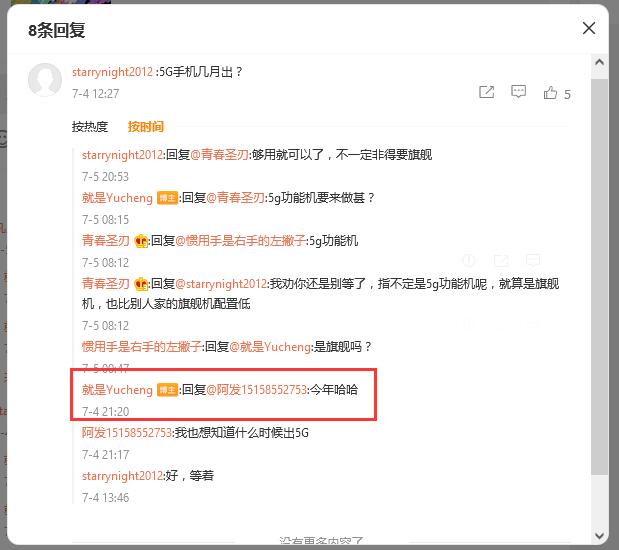The image size is (619, 550).
Task: Select question text 5G手机几月出？
Action: tap(201, 72)
